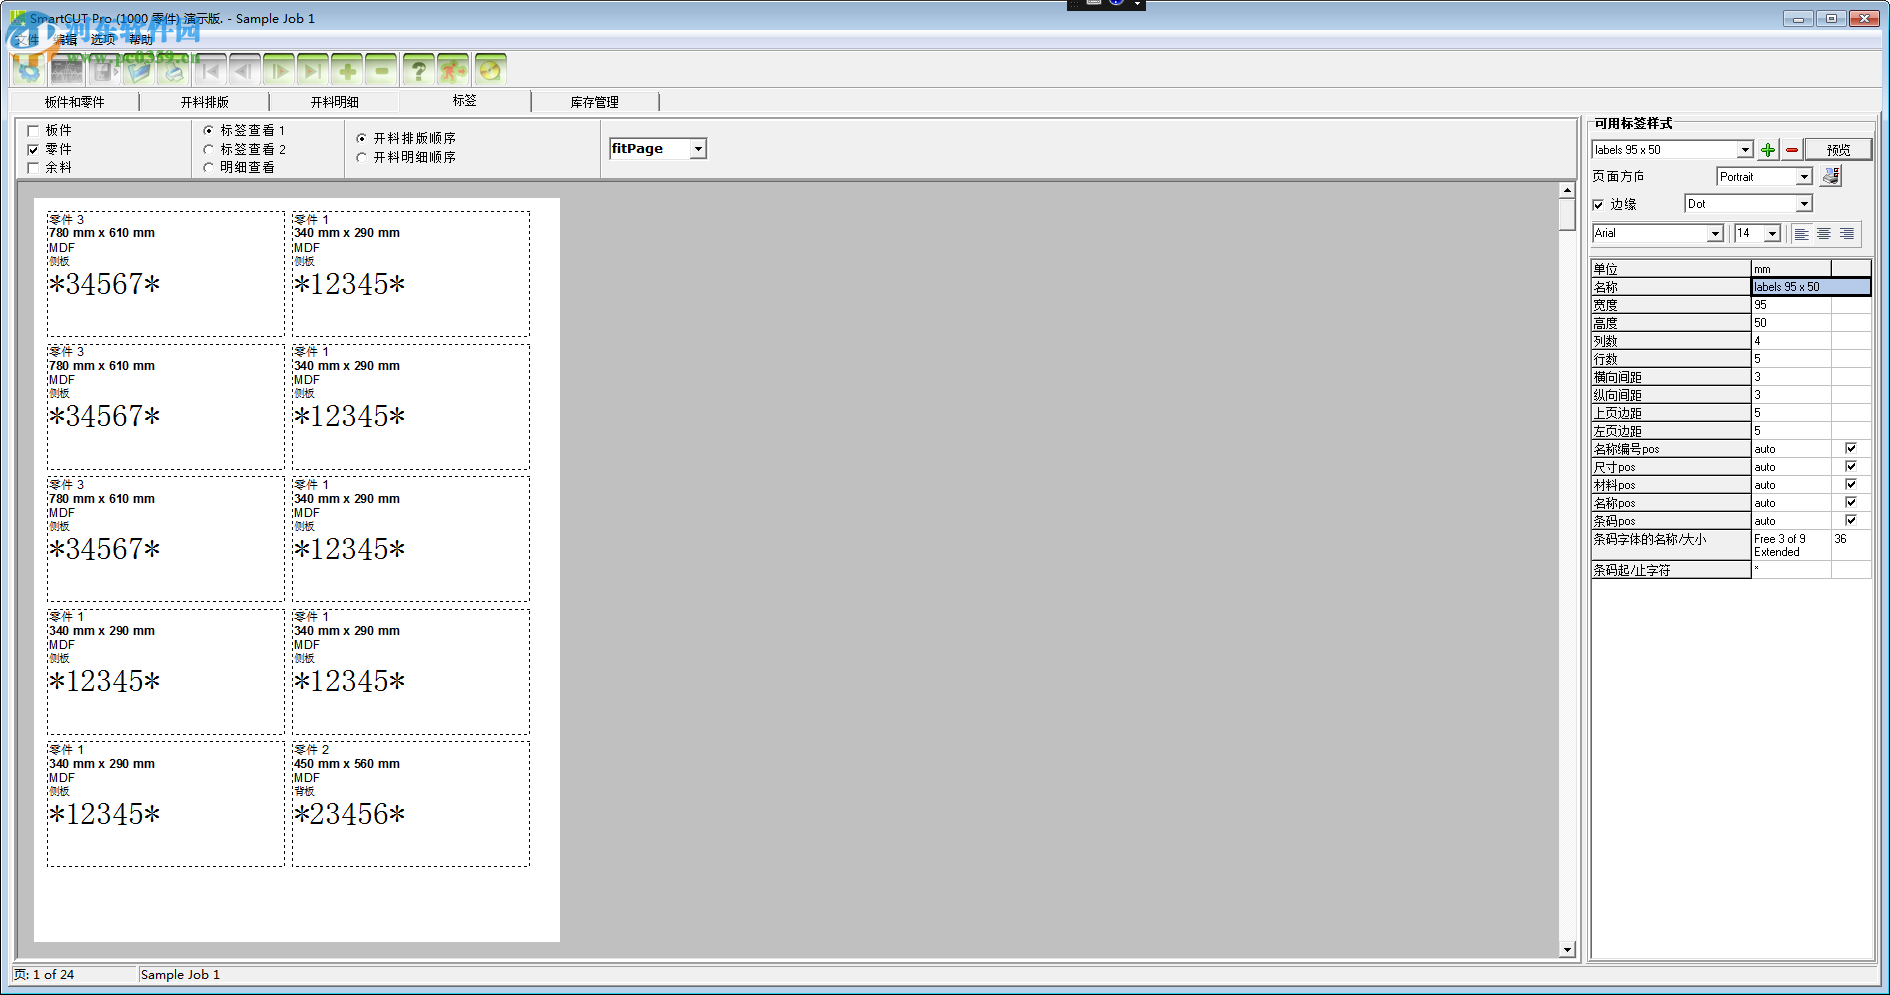
Task: Select the 宽度 value cell 95
Action: (x=1791, y=305)
